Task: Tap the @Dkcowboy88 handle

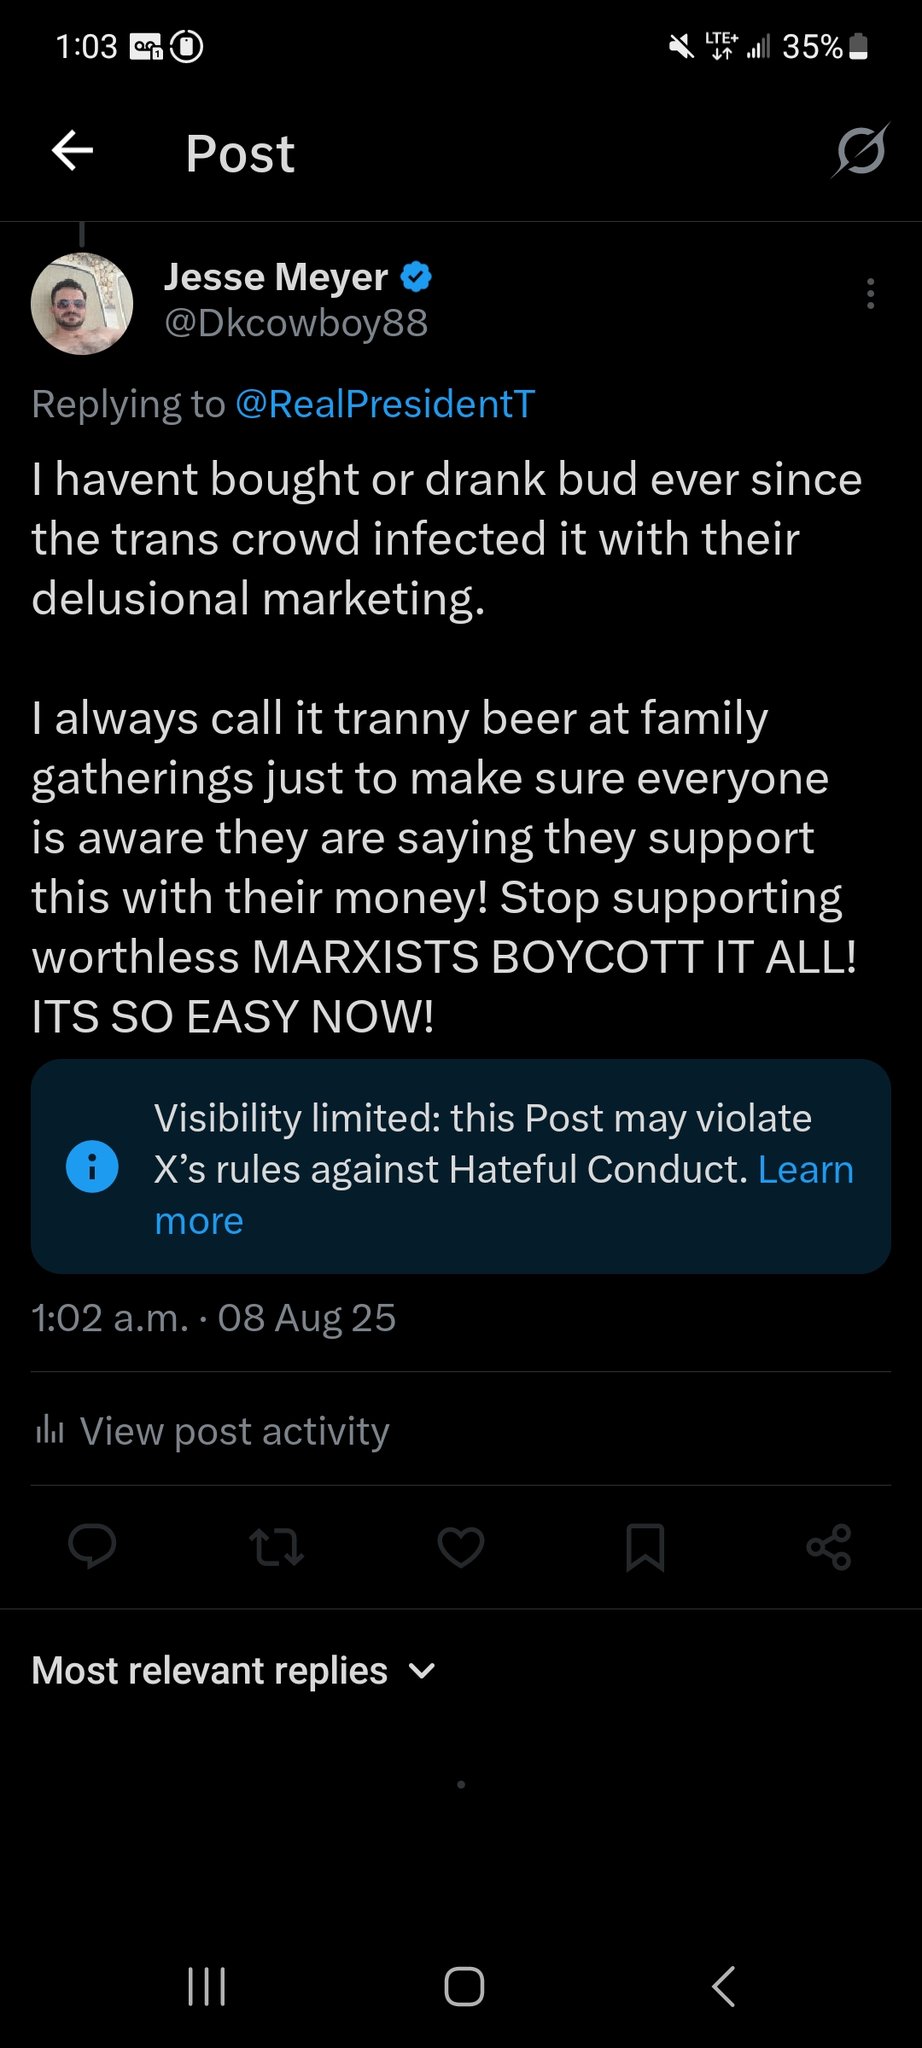Action: click(296, 323)
